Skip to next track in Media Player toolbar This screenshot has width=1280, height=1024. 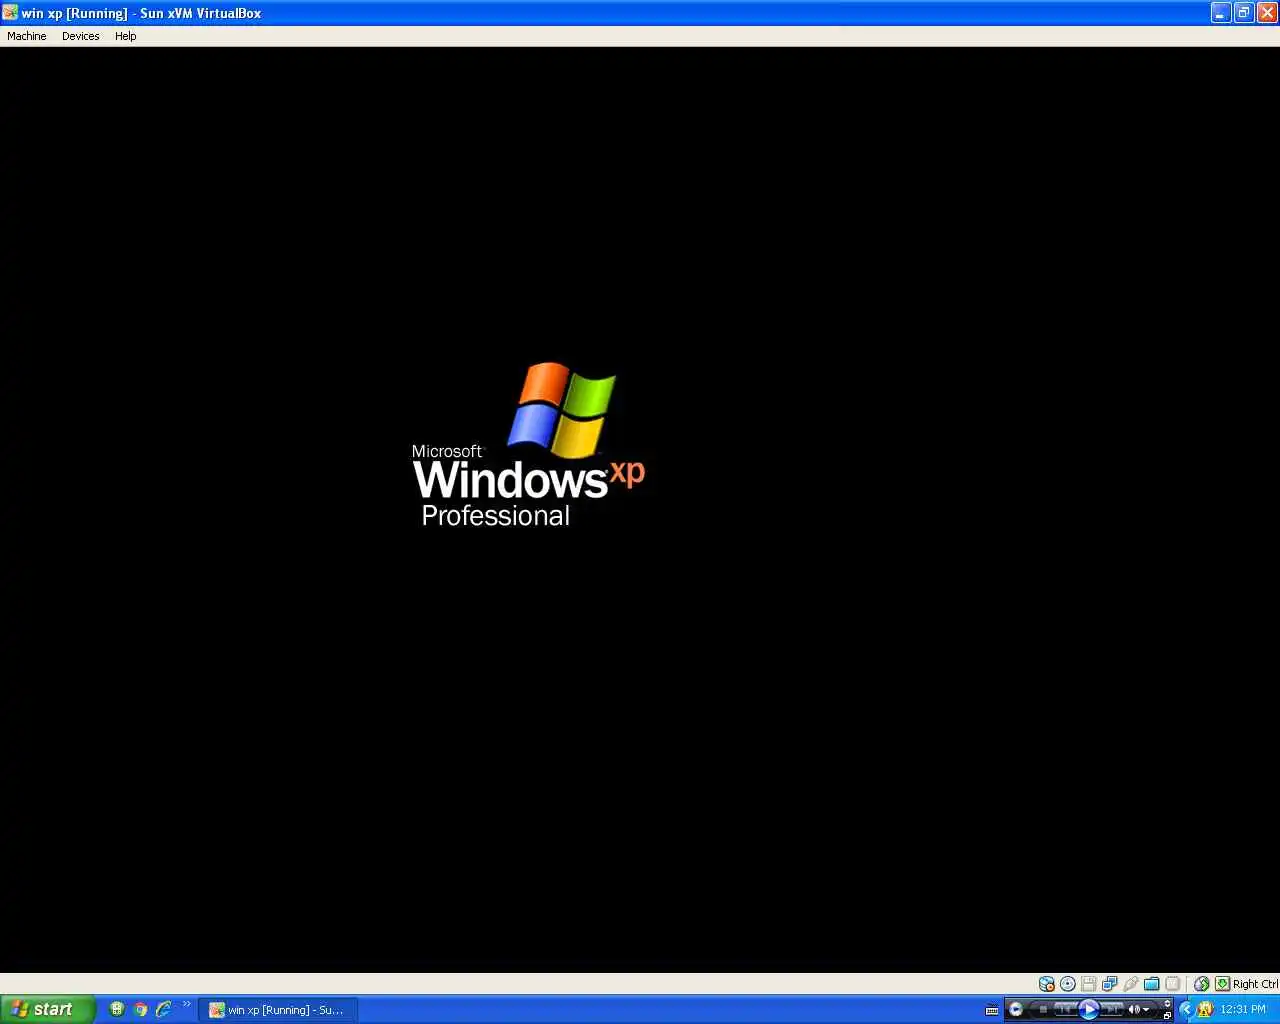[1112, 1010]
